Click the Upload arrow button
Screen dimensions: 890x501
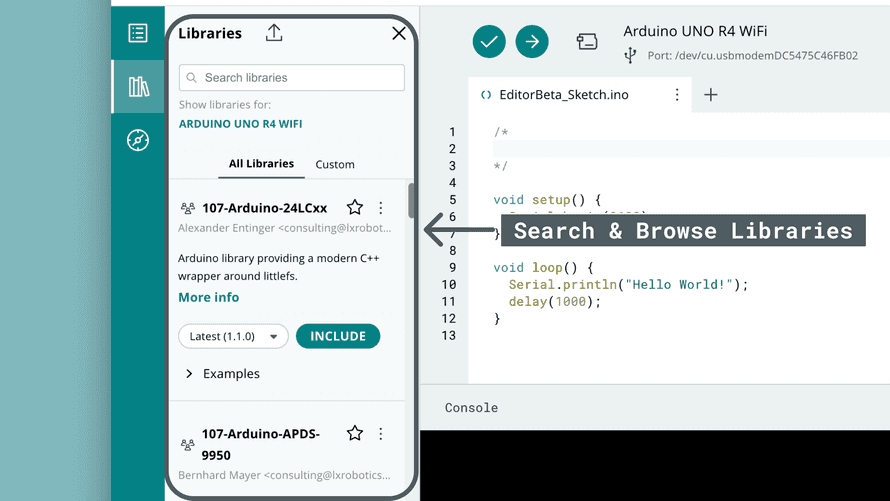tap(532, 41)
